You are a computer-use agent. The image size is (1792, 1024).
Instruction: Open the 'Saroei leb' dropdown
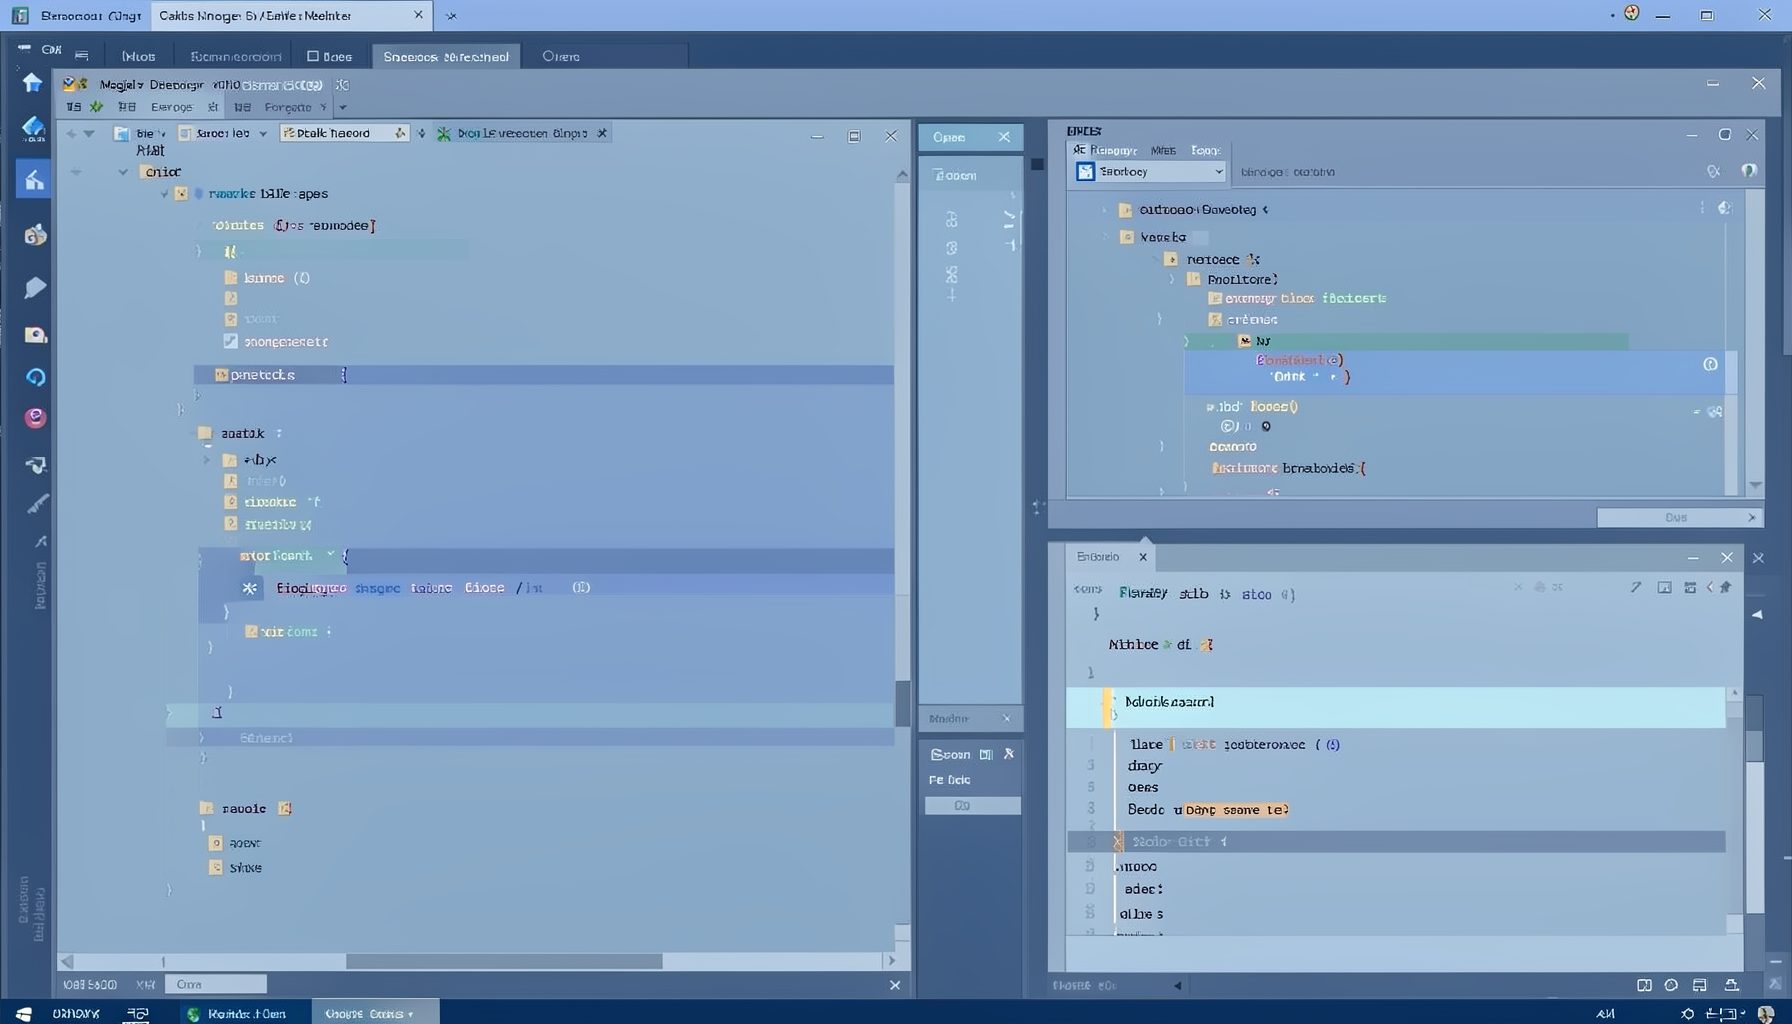click(x=224, y=133)
